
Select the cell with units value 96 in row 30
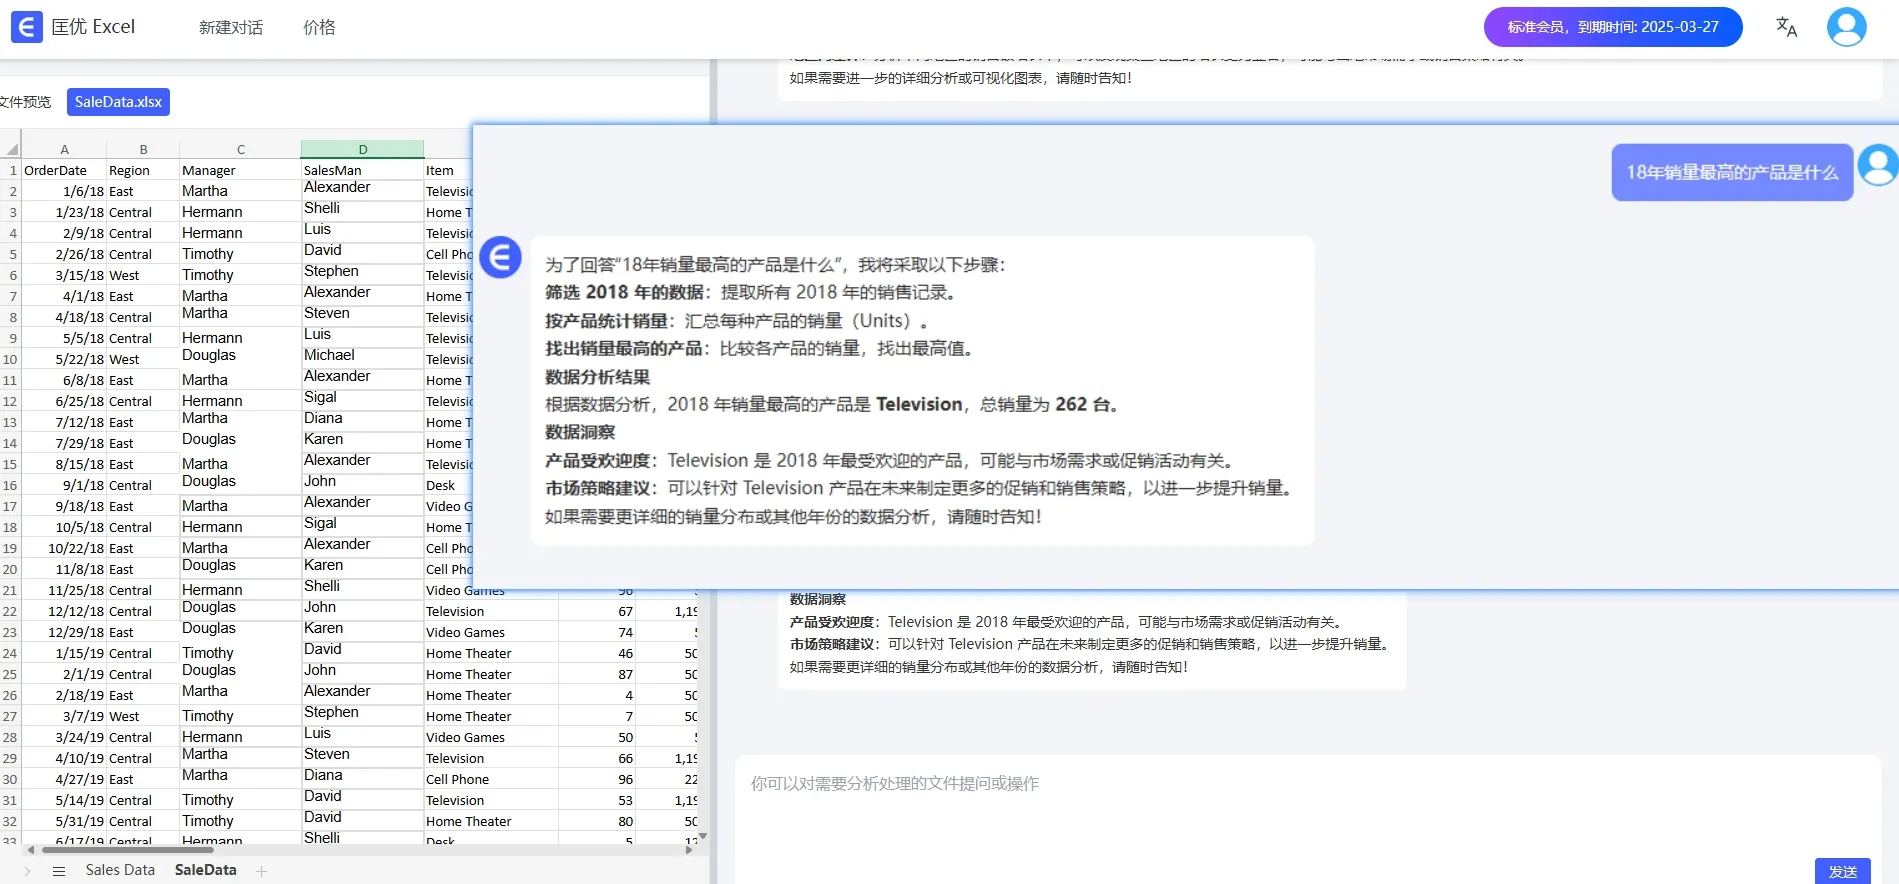pyautogui.click(x=597, y=779)
